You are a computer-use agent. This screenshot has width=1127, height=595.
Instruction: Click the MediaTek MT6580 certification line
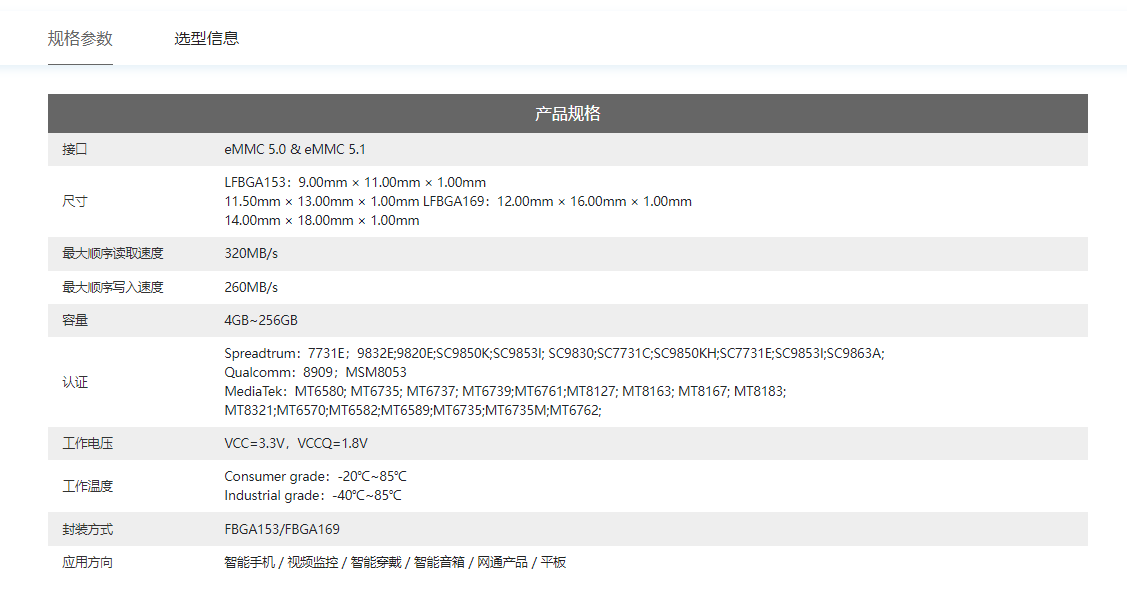coord(505,392)
